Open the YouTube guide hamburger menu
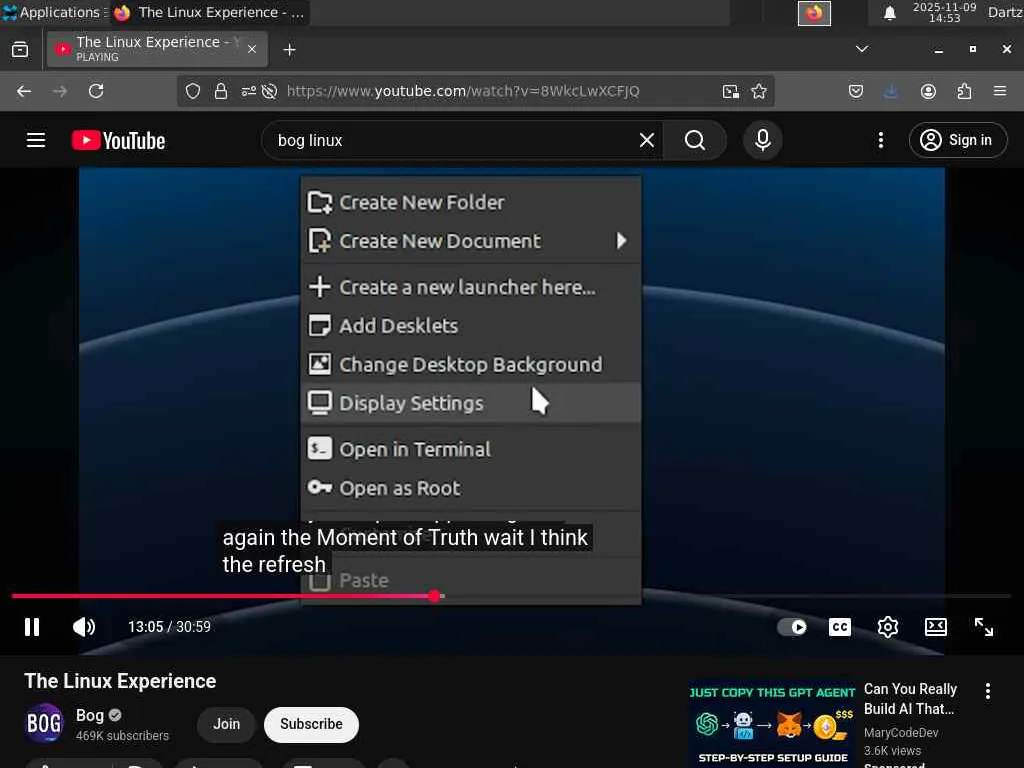 click(36, 140)
